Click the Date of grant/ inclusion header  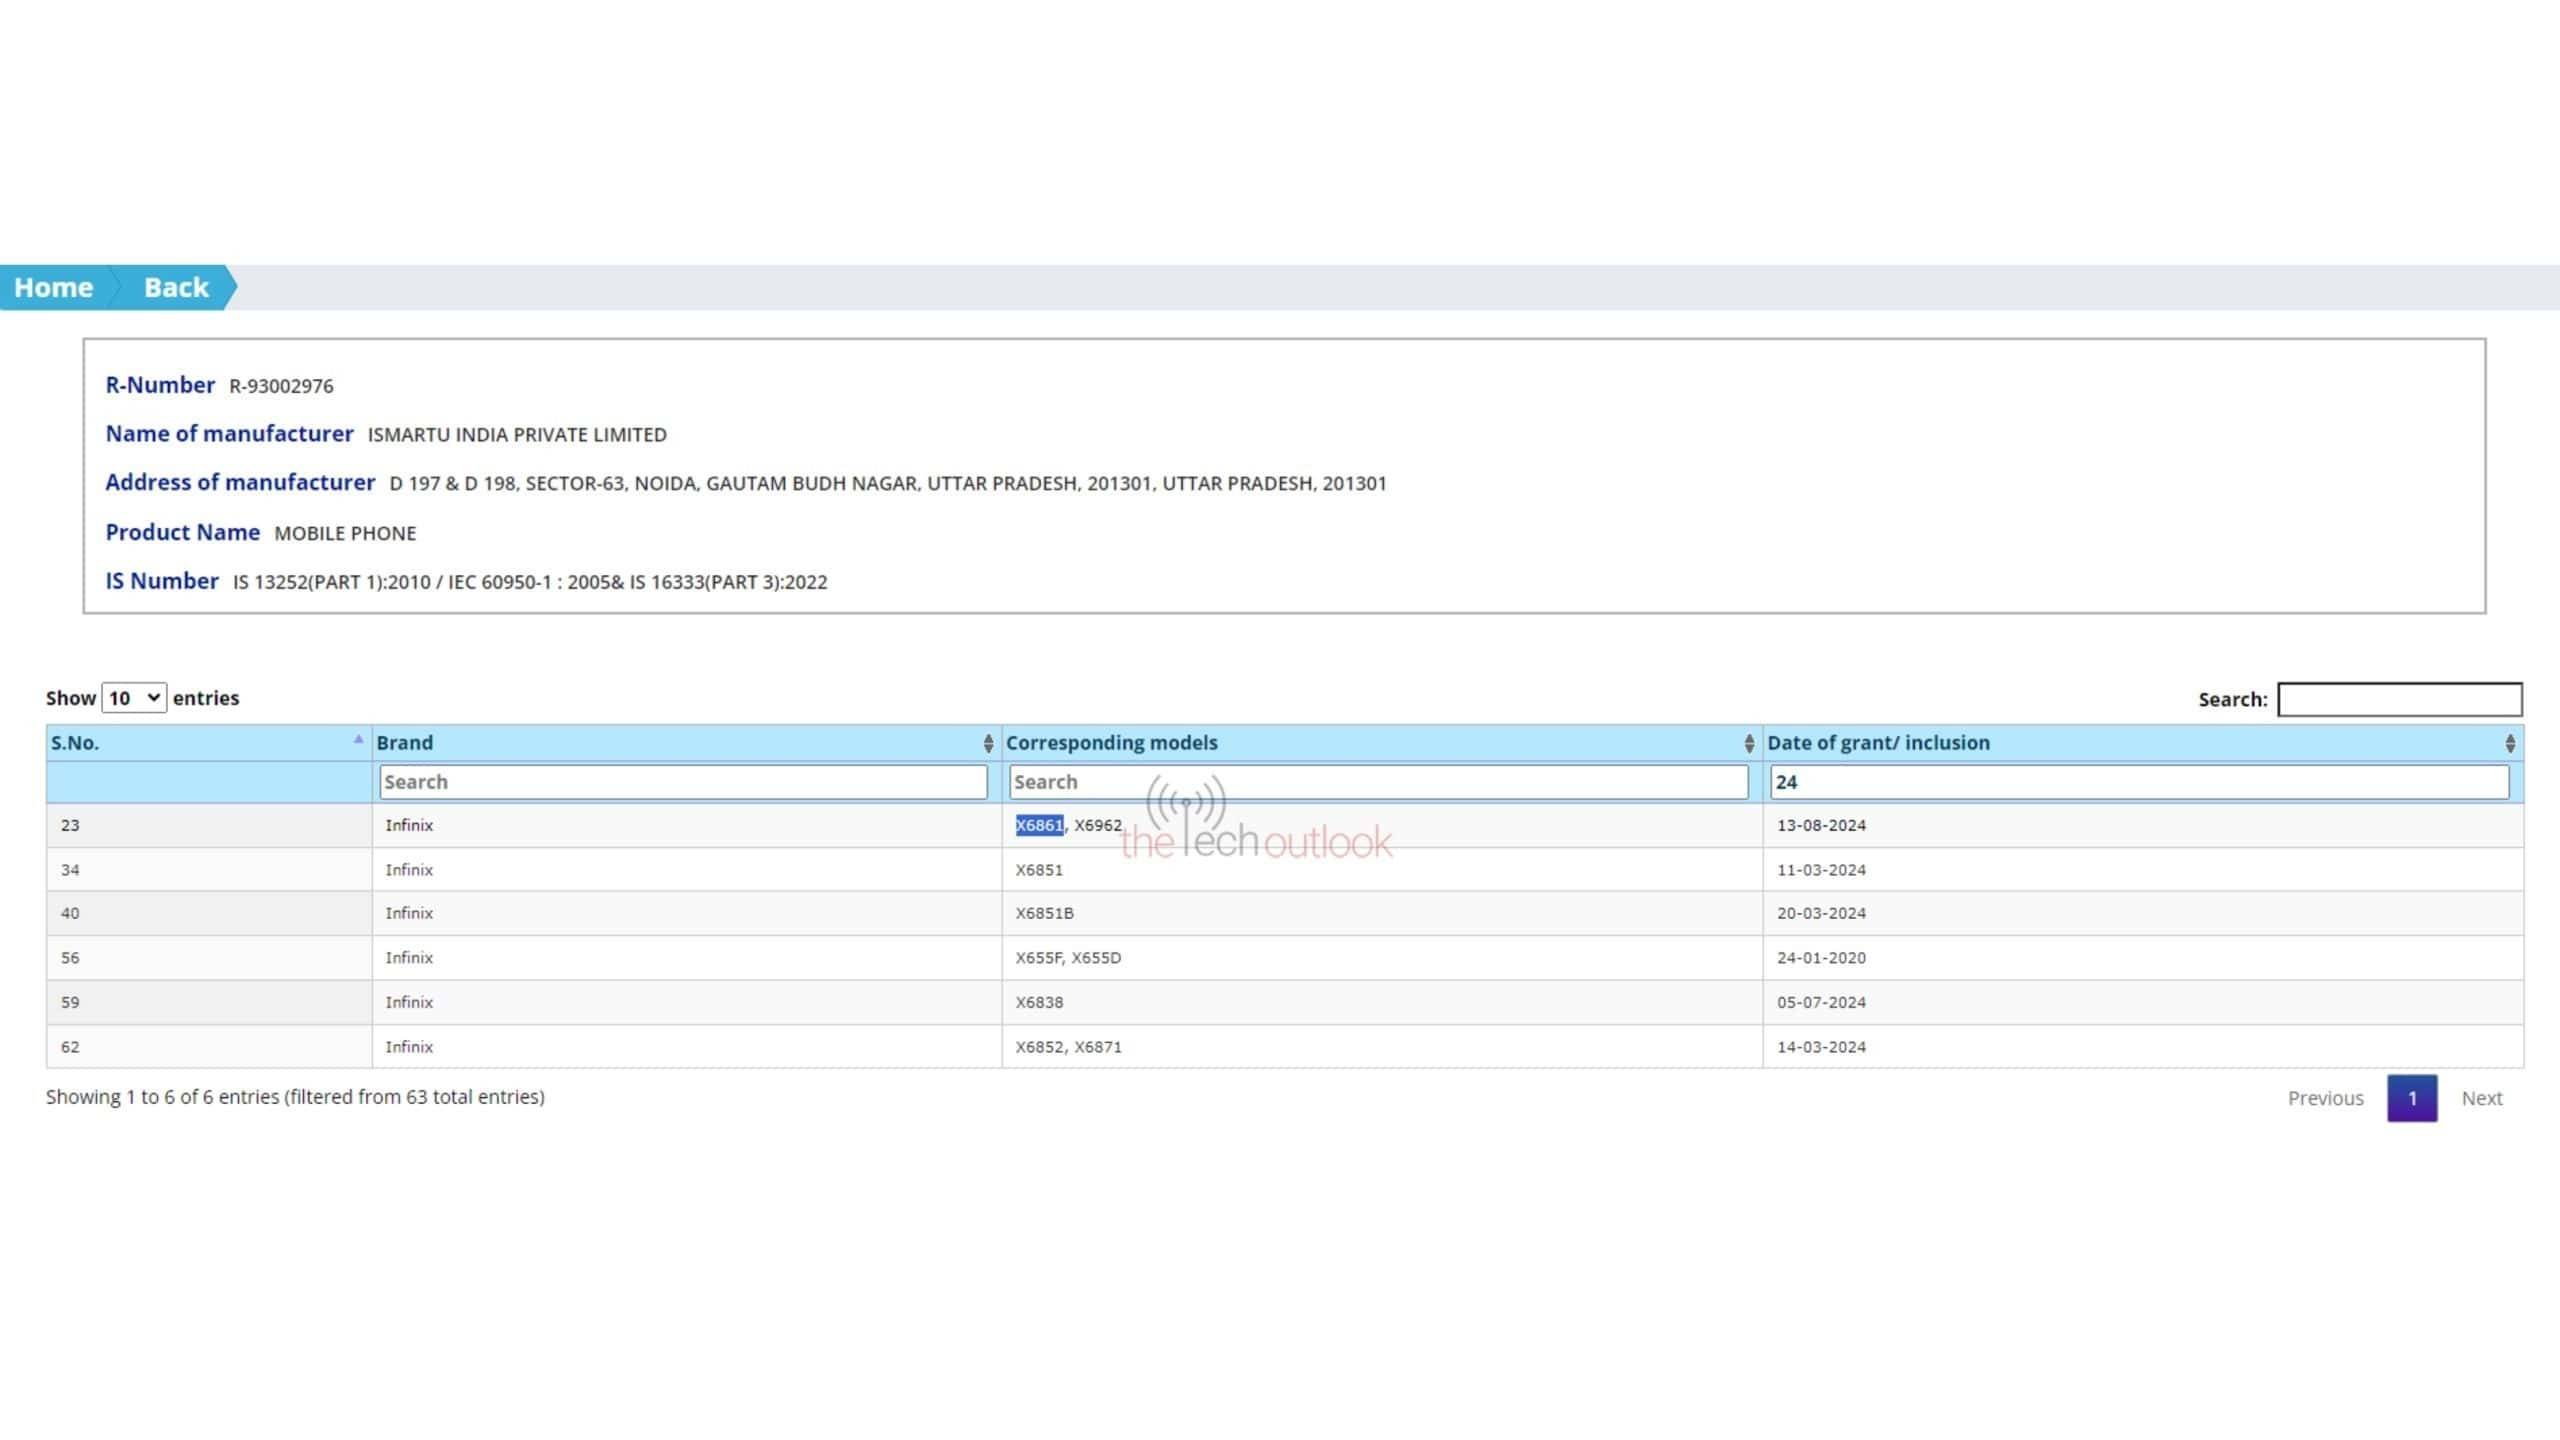click(x=1878, y=743)
